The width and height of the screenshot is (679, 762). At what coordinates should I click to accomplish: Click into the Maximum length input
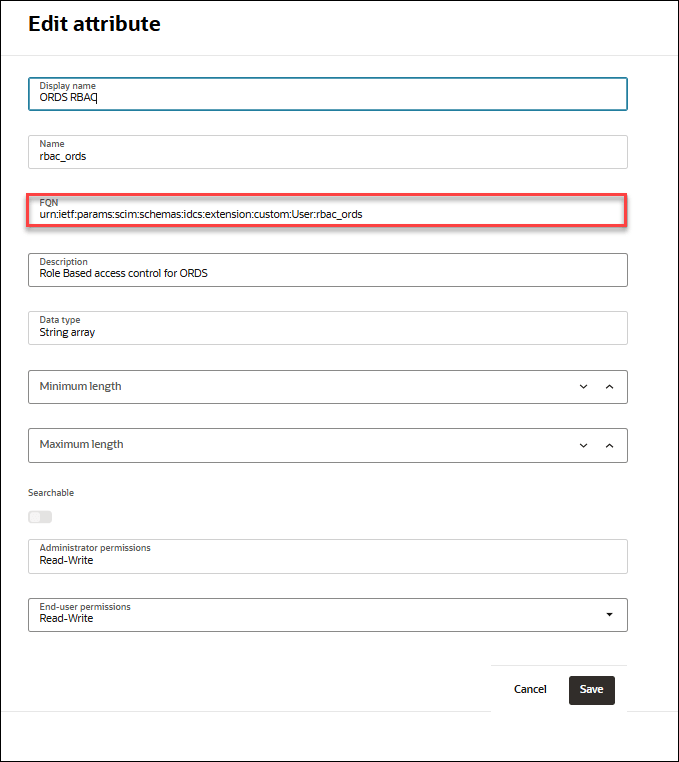[300, 445]
